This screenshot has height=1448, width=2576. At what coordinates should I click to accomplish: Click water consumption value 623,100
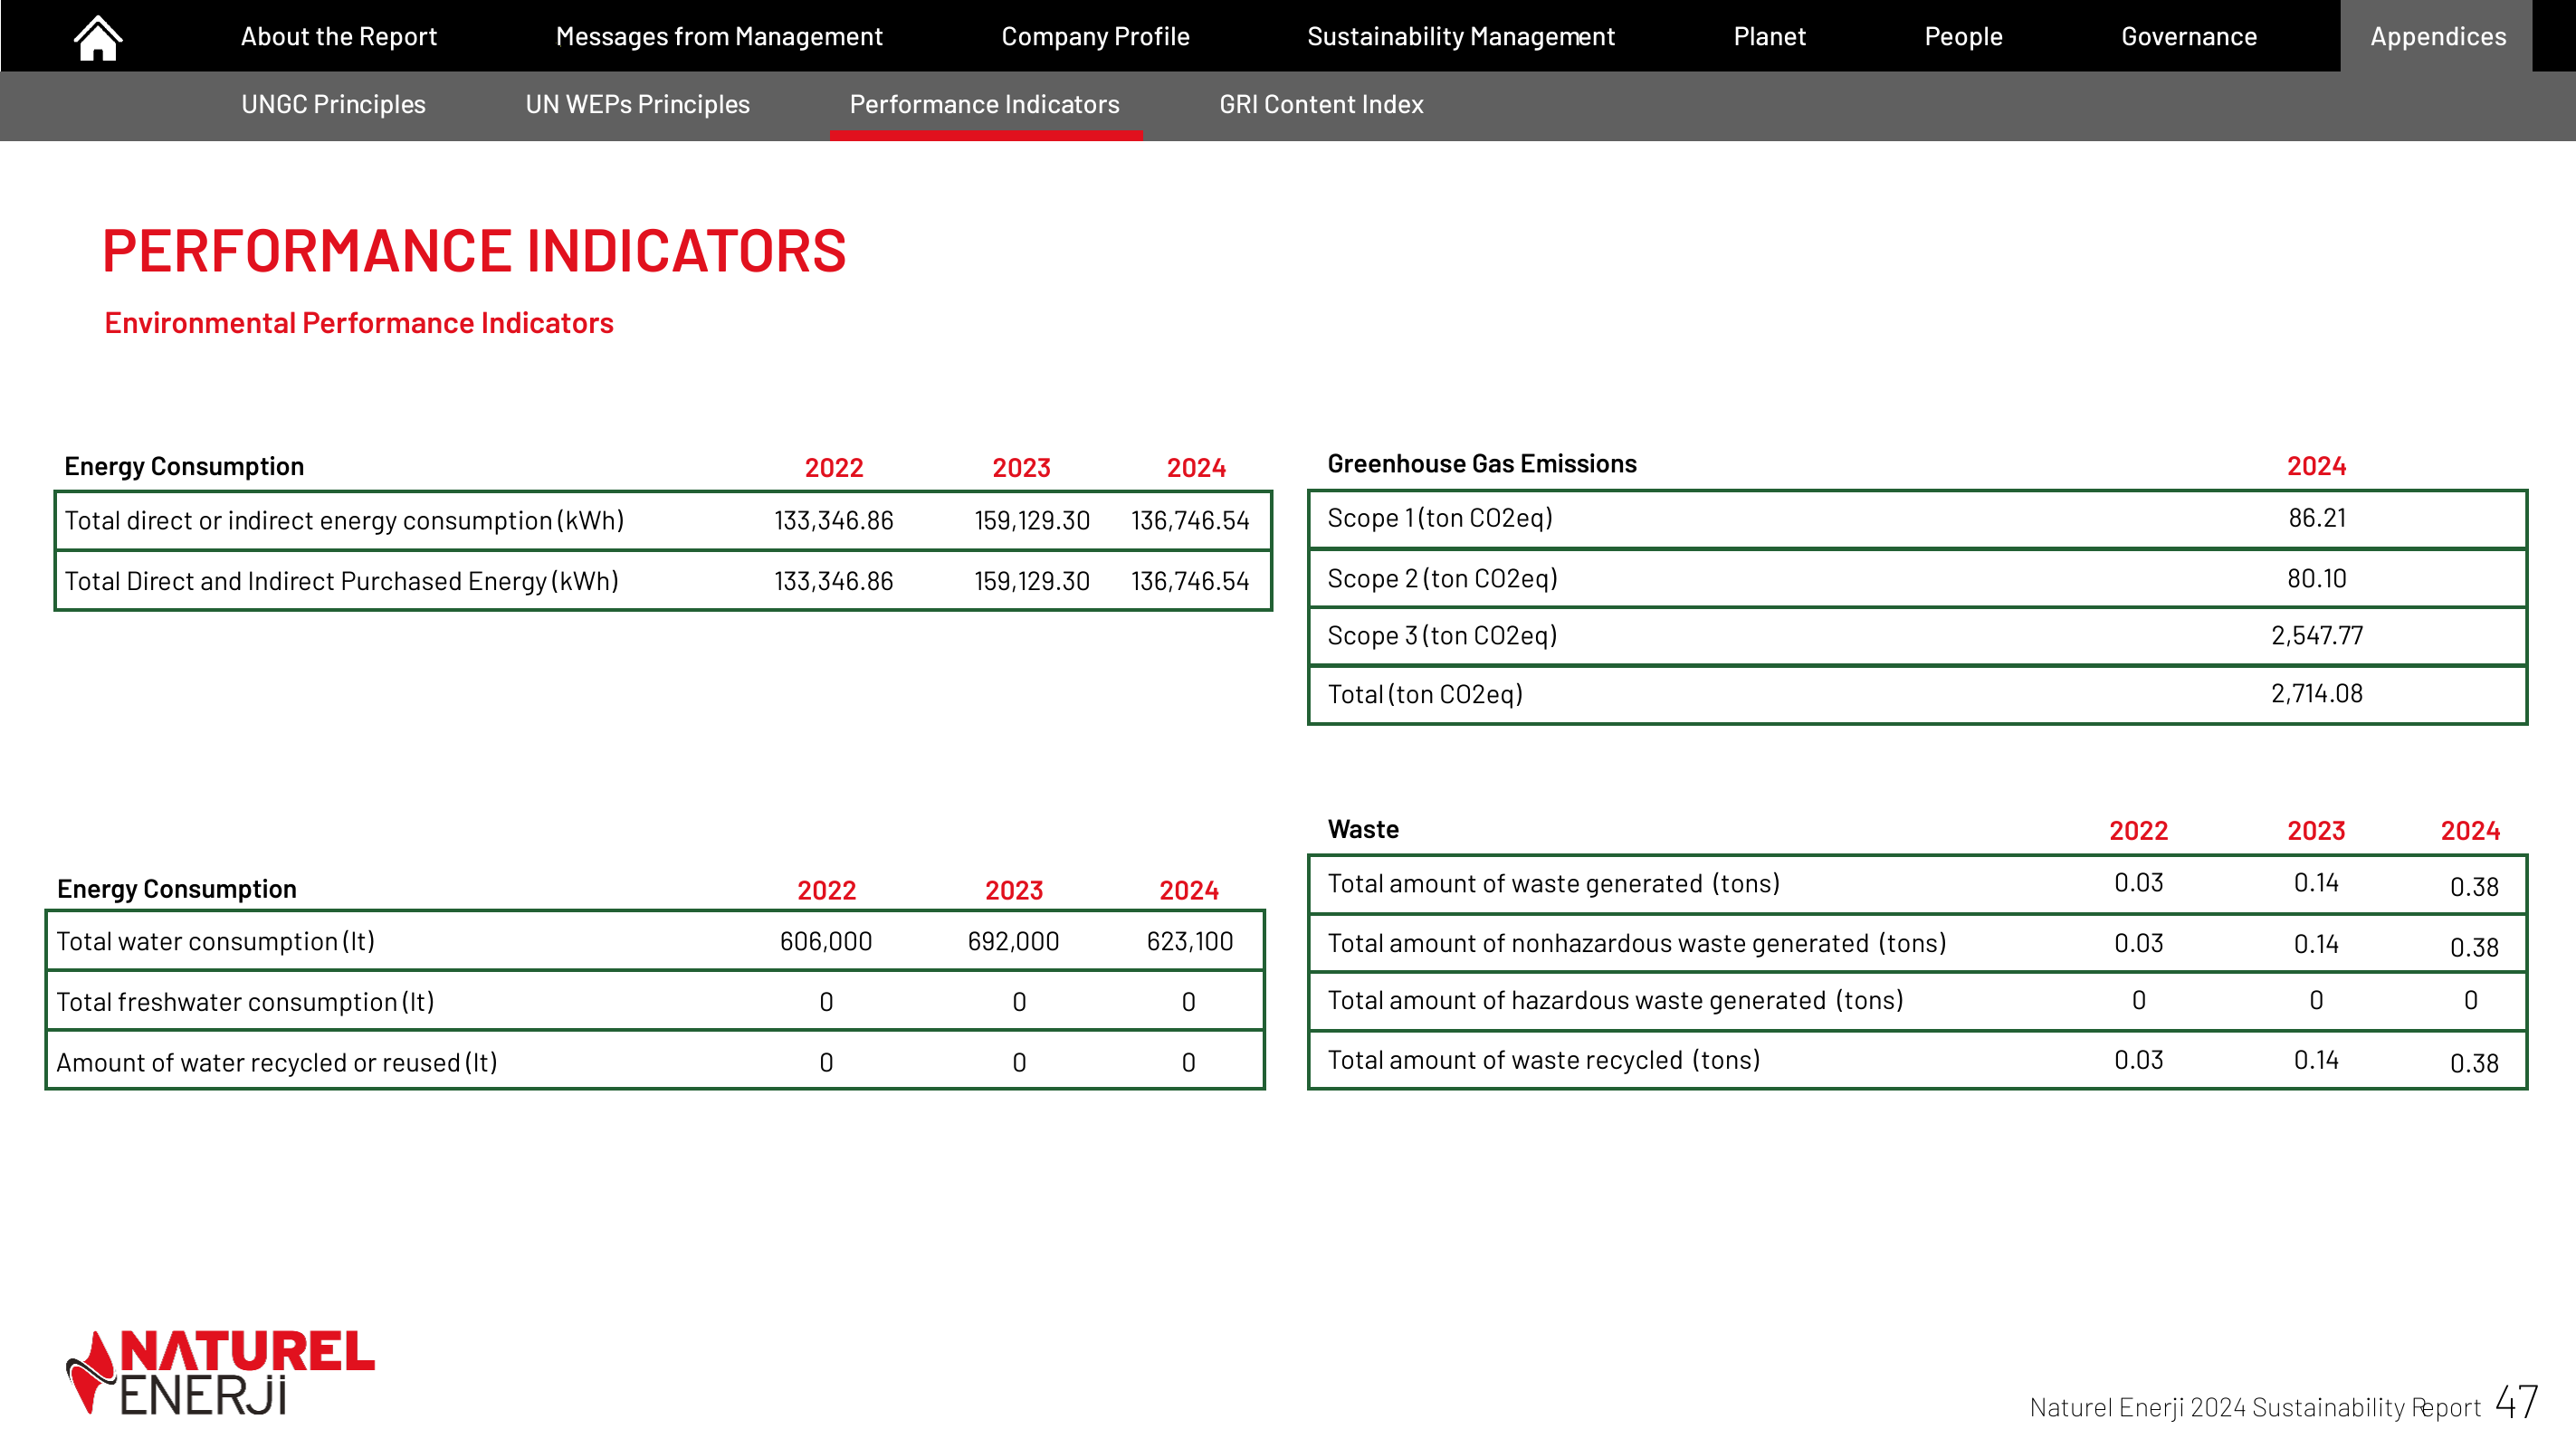(x=1190, y=942)
